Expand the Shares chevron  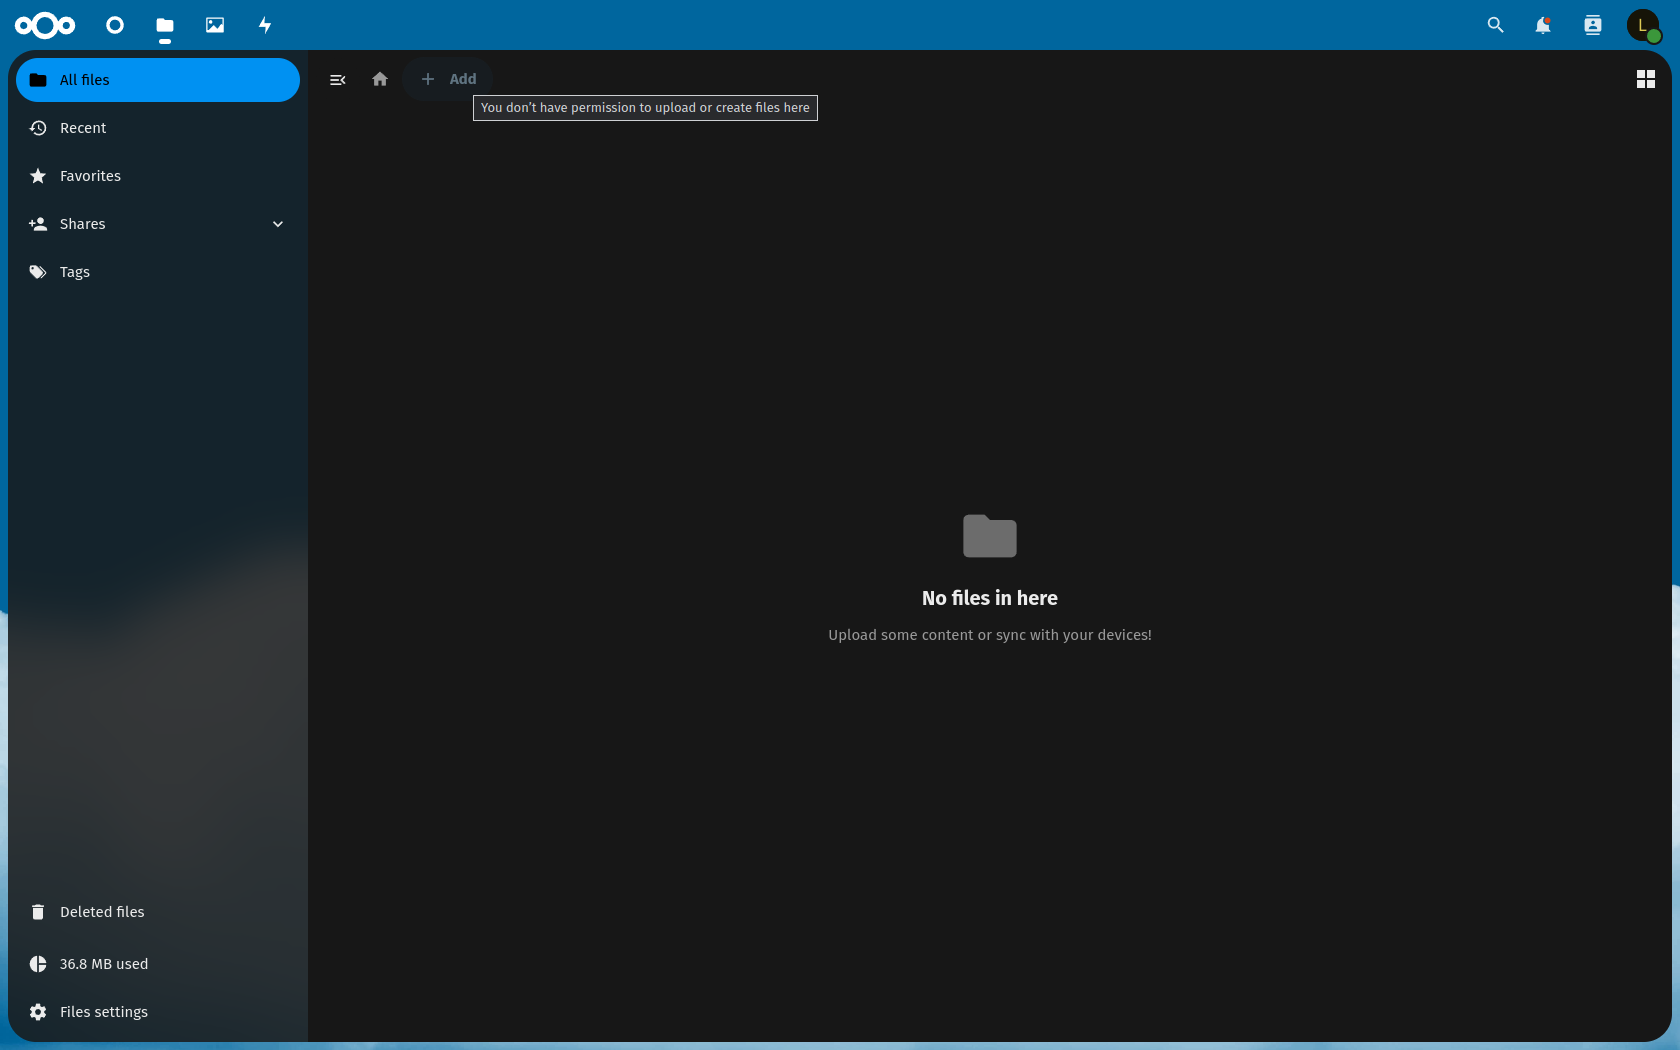[278, 224]
